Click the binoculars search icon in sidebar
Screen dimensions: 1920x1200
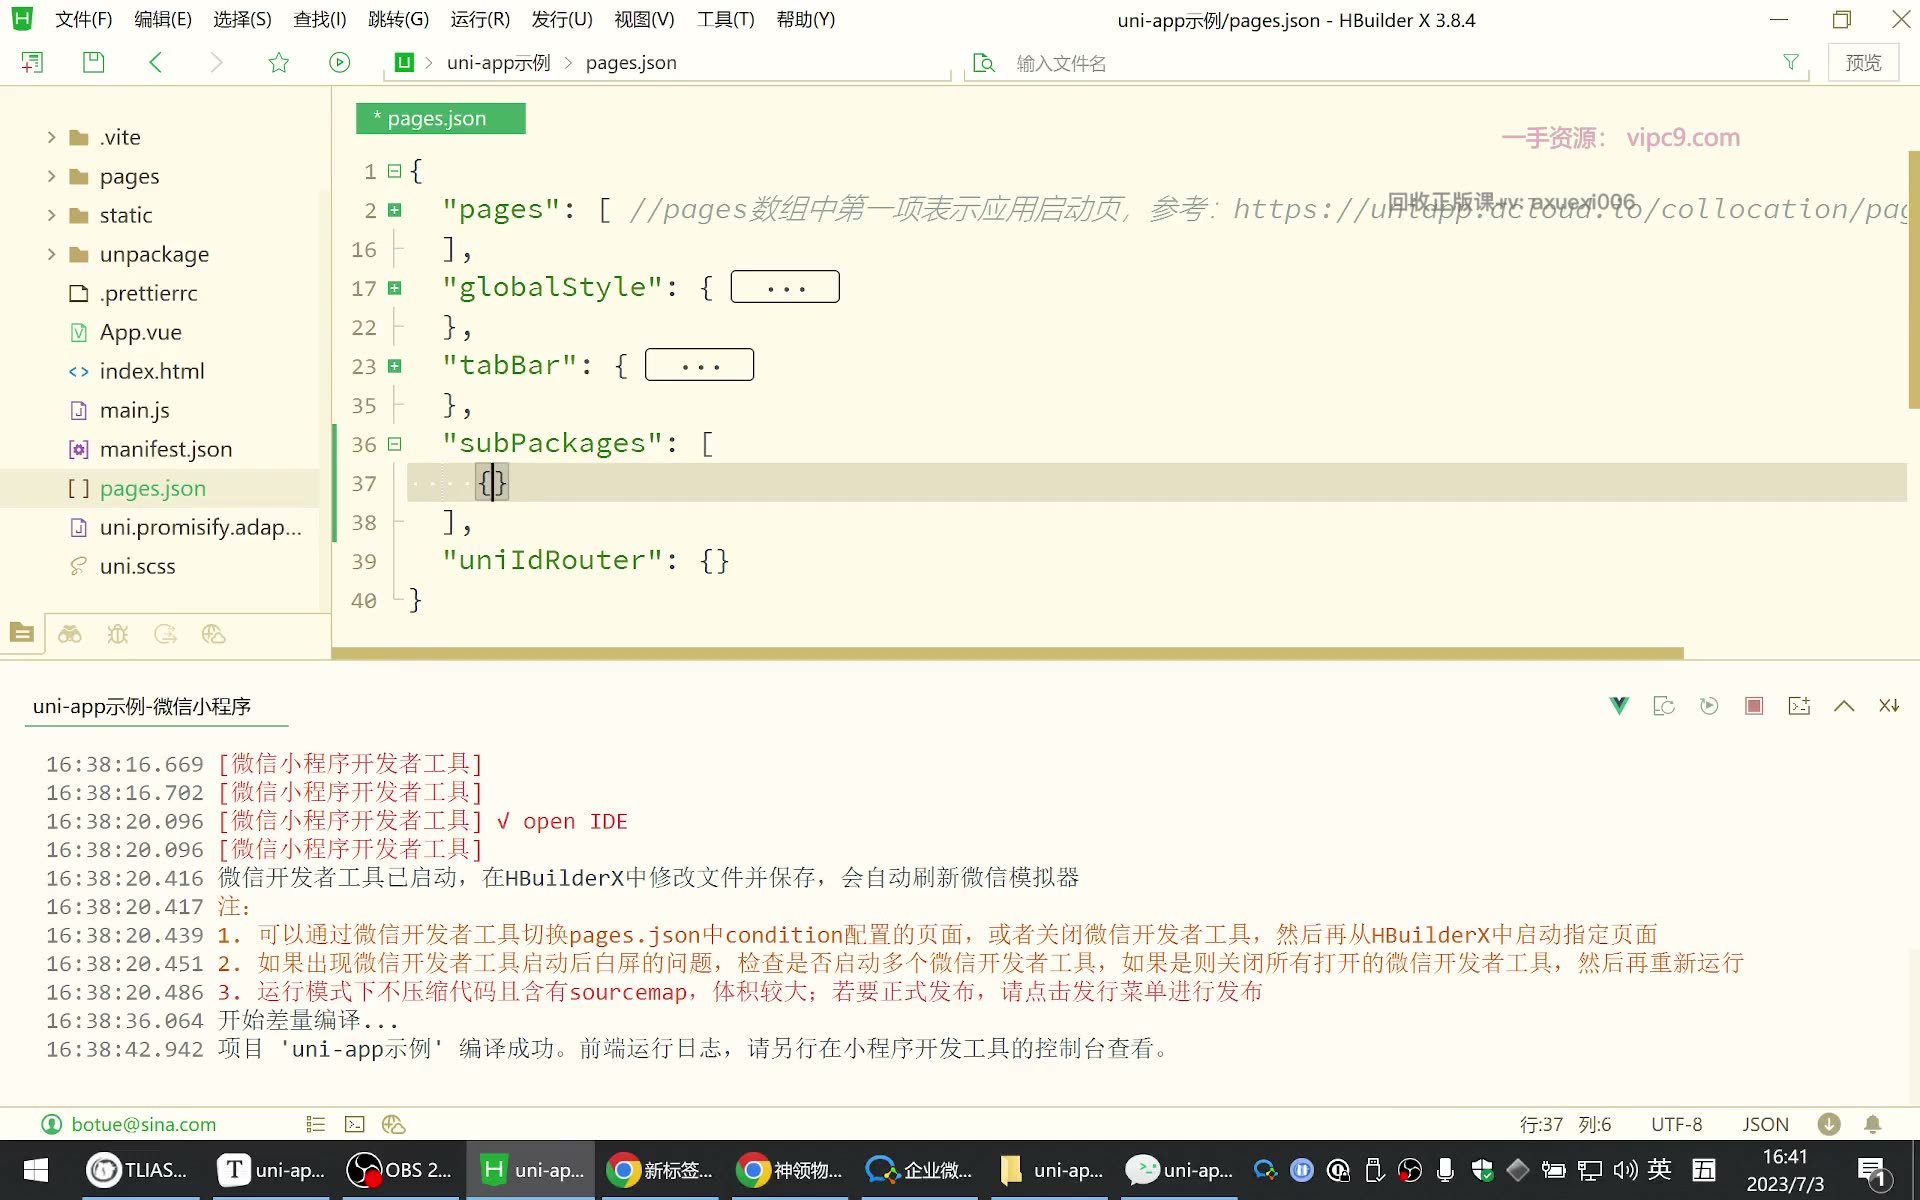[70, 633]
